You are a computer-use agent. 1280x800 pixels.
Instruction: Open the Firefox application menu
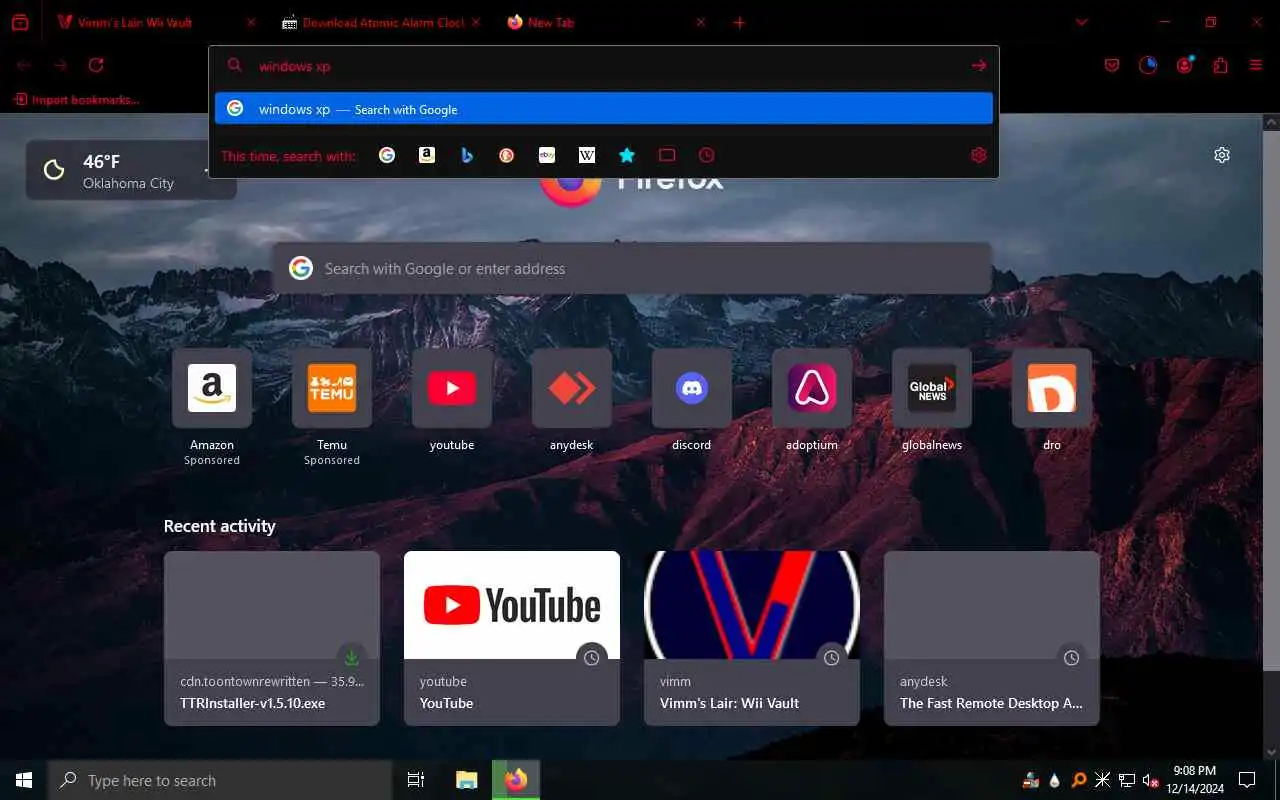tap(1256, 65)
